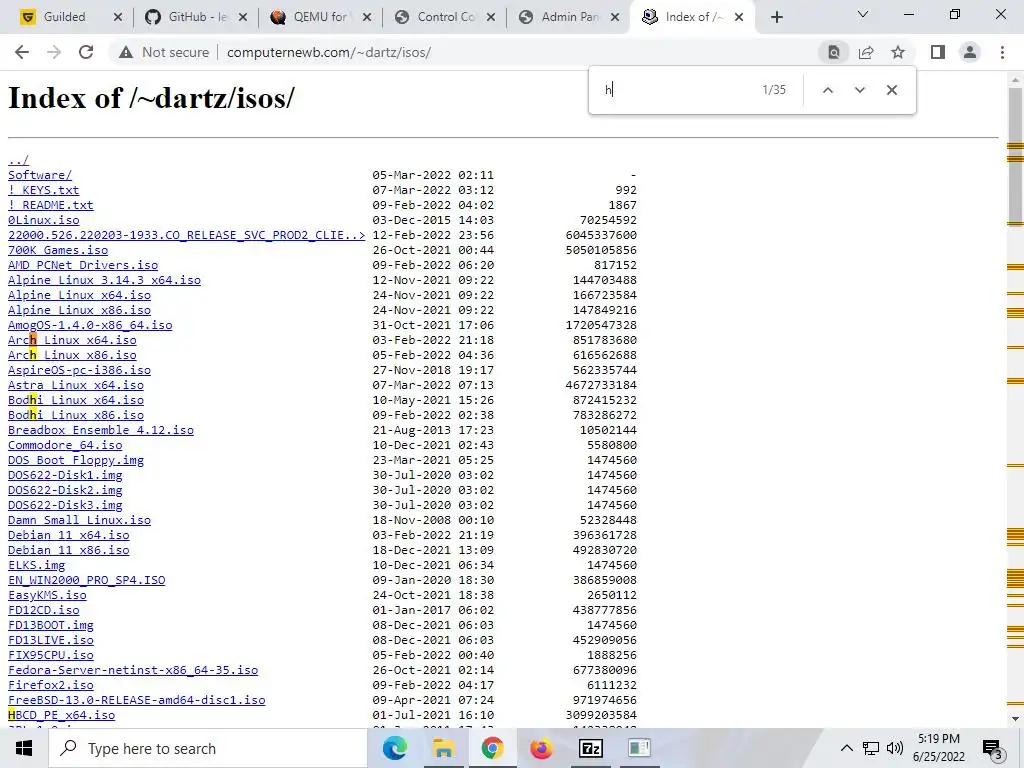Click the Not secure warning icon
The width and height of the screenshot is (1024, 768).
coord(126,52)
